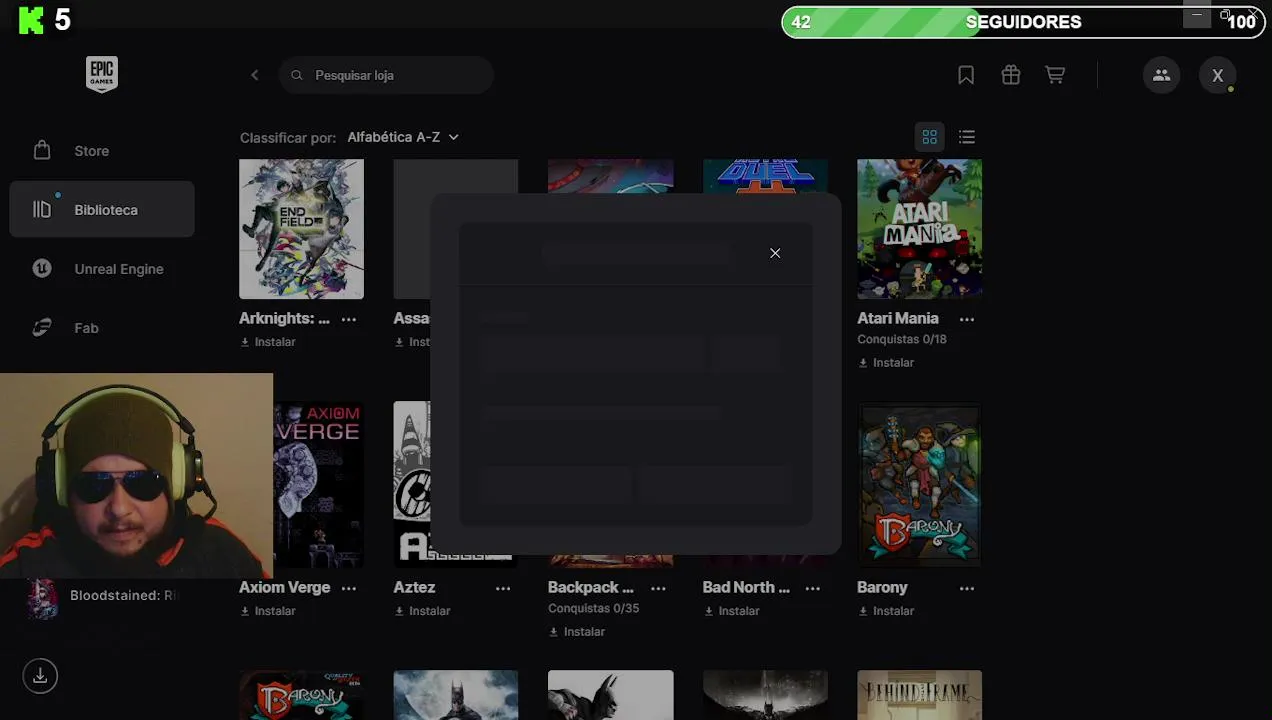
Task: Switch to list view
Action: [x=966, y=137]
